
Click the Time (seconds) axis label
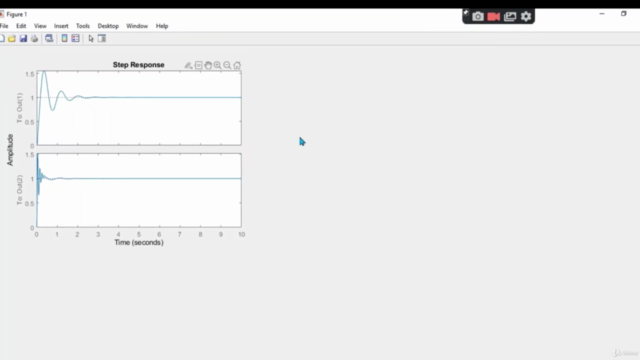pyautogui.click(x=139, y=242)
